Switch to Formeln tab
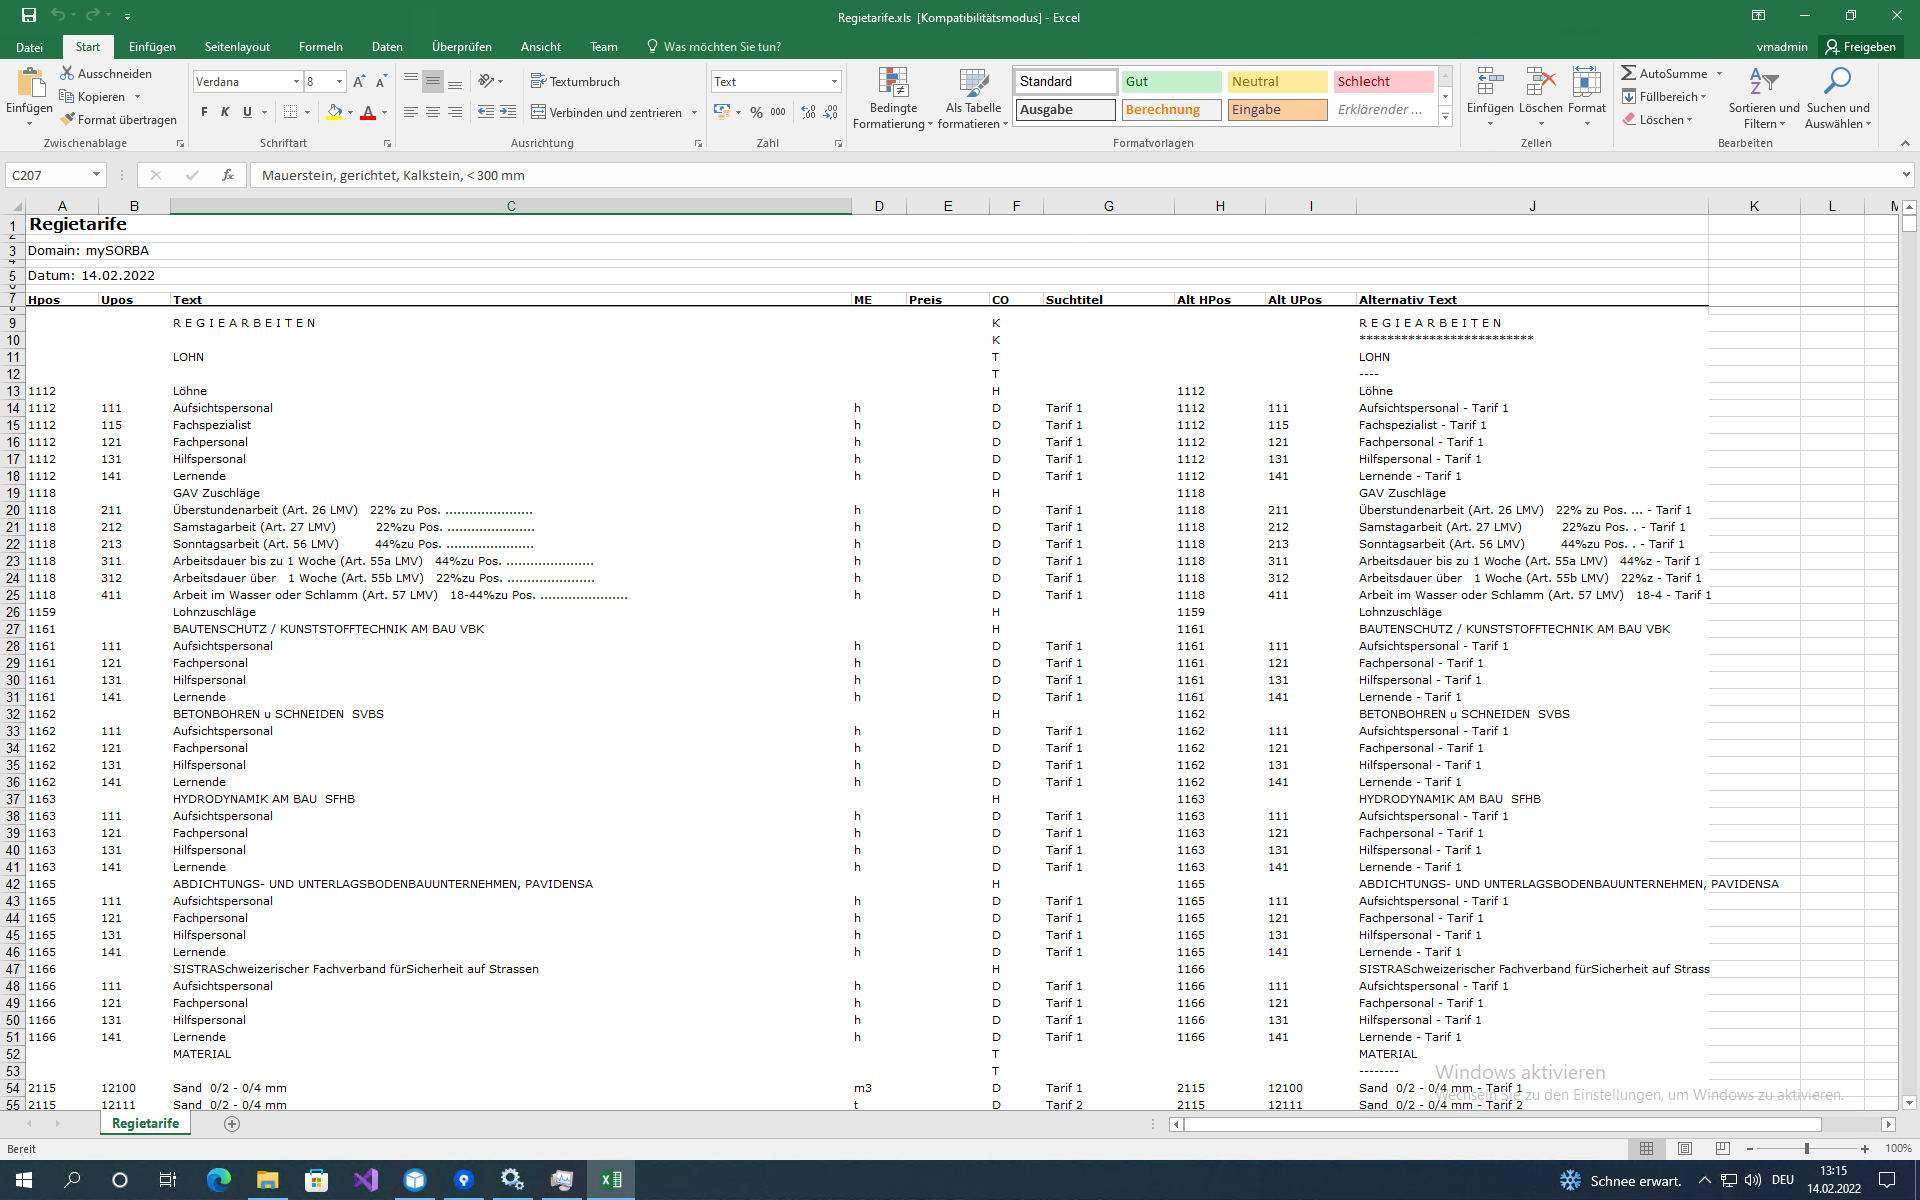 coord(320,47)
